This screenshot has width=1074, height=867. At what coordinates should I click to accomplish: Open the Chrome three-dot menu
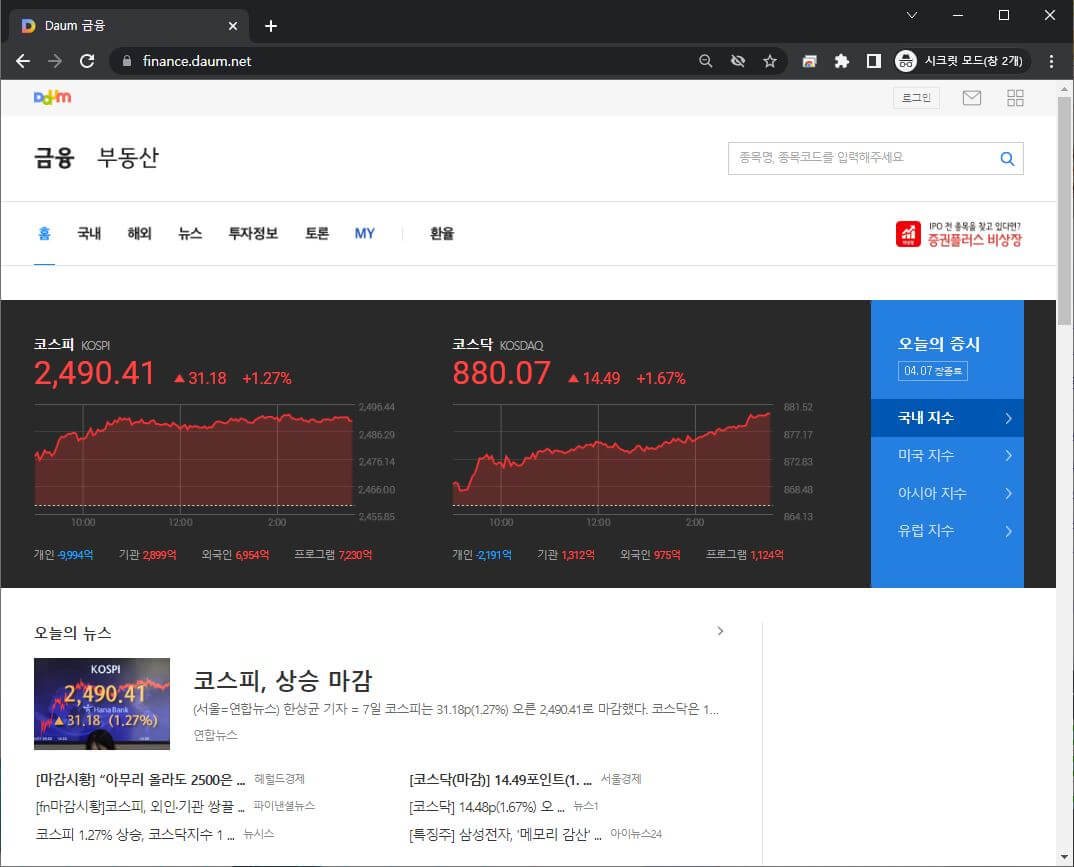(1051, 61)
